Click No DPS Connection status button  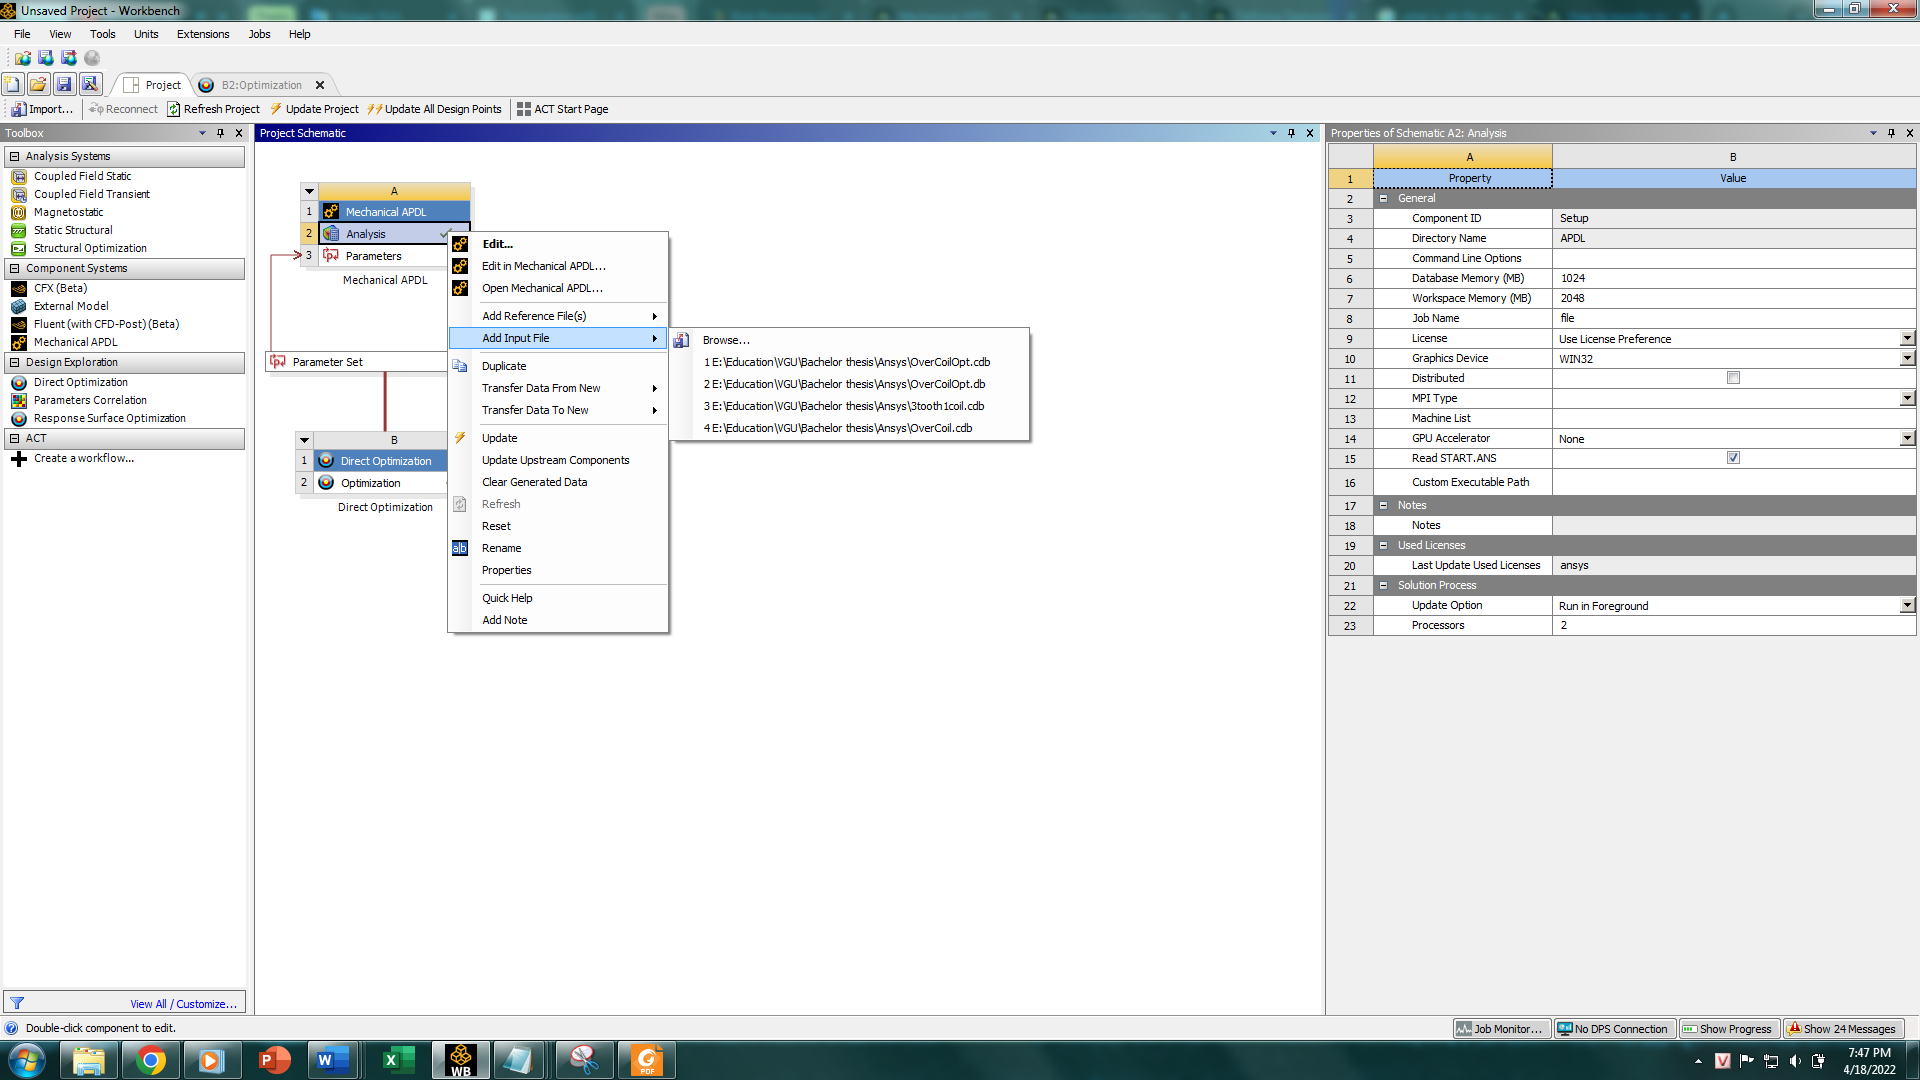[1613, 1029]
